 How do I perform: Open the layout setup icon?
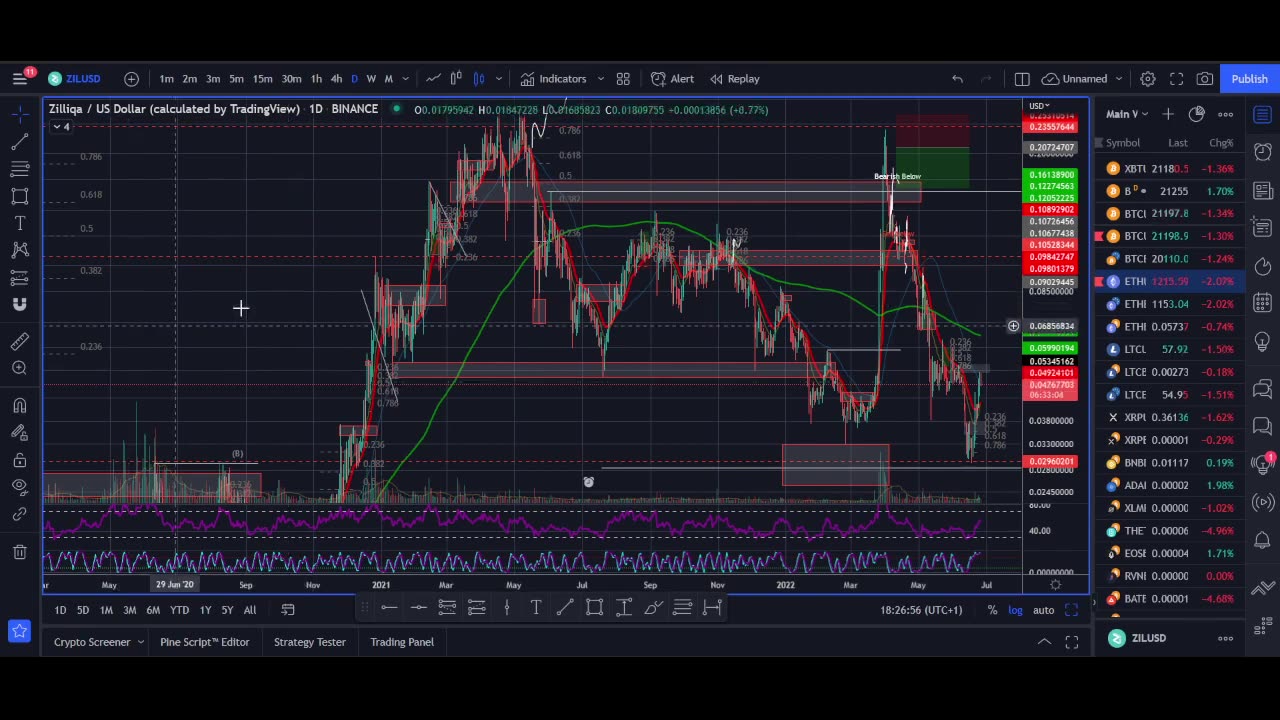click(1022, 79)
